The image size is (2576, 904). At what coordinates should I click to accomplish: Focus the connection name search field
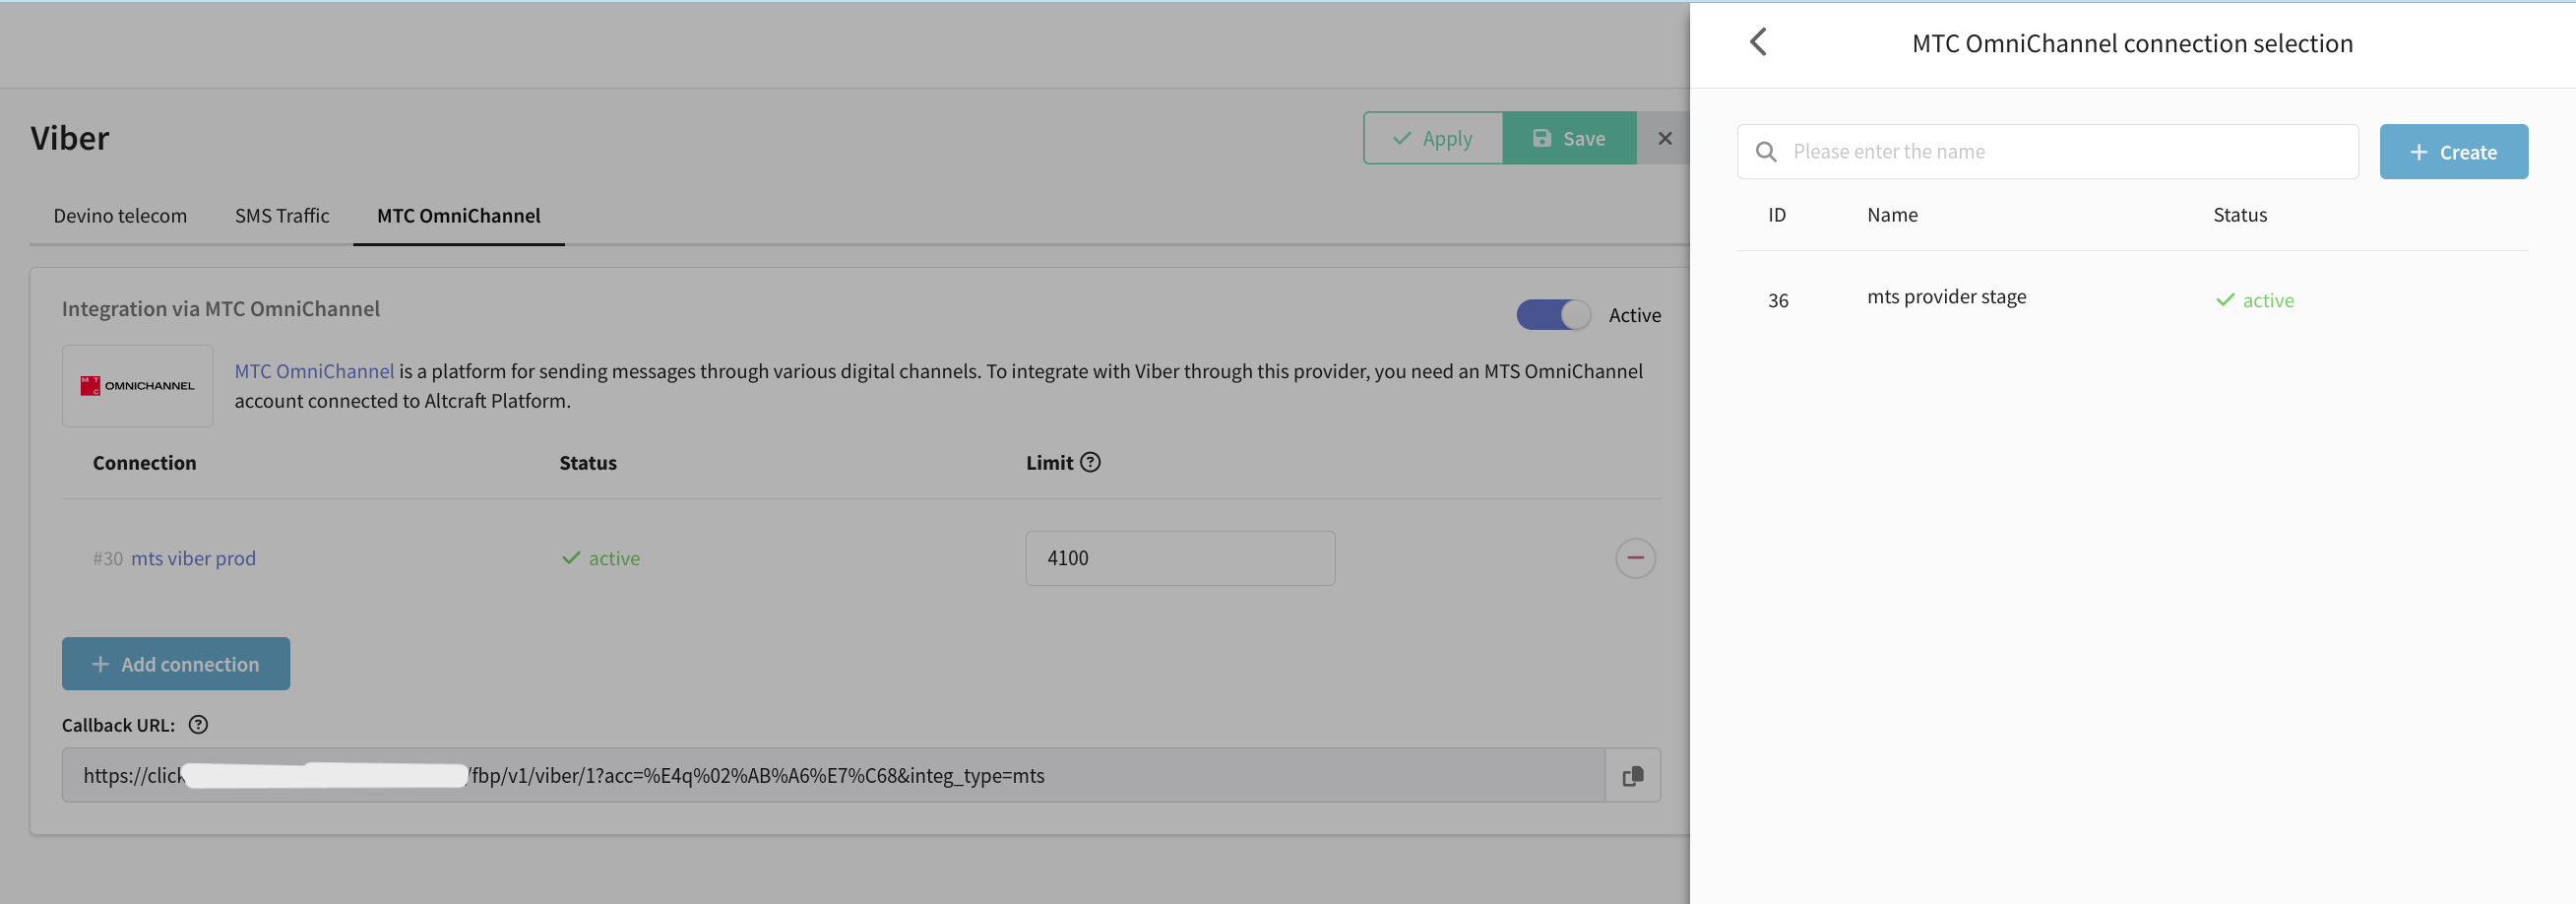2047,152
